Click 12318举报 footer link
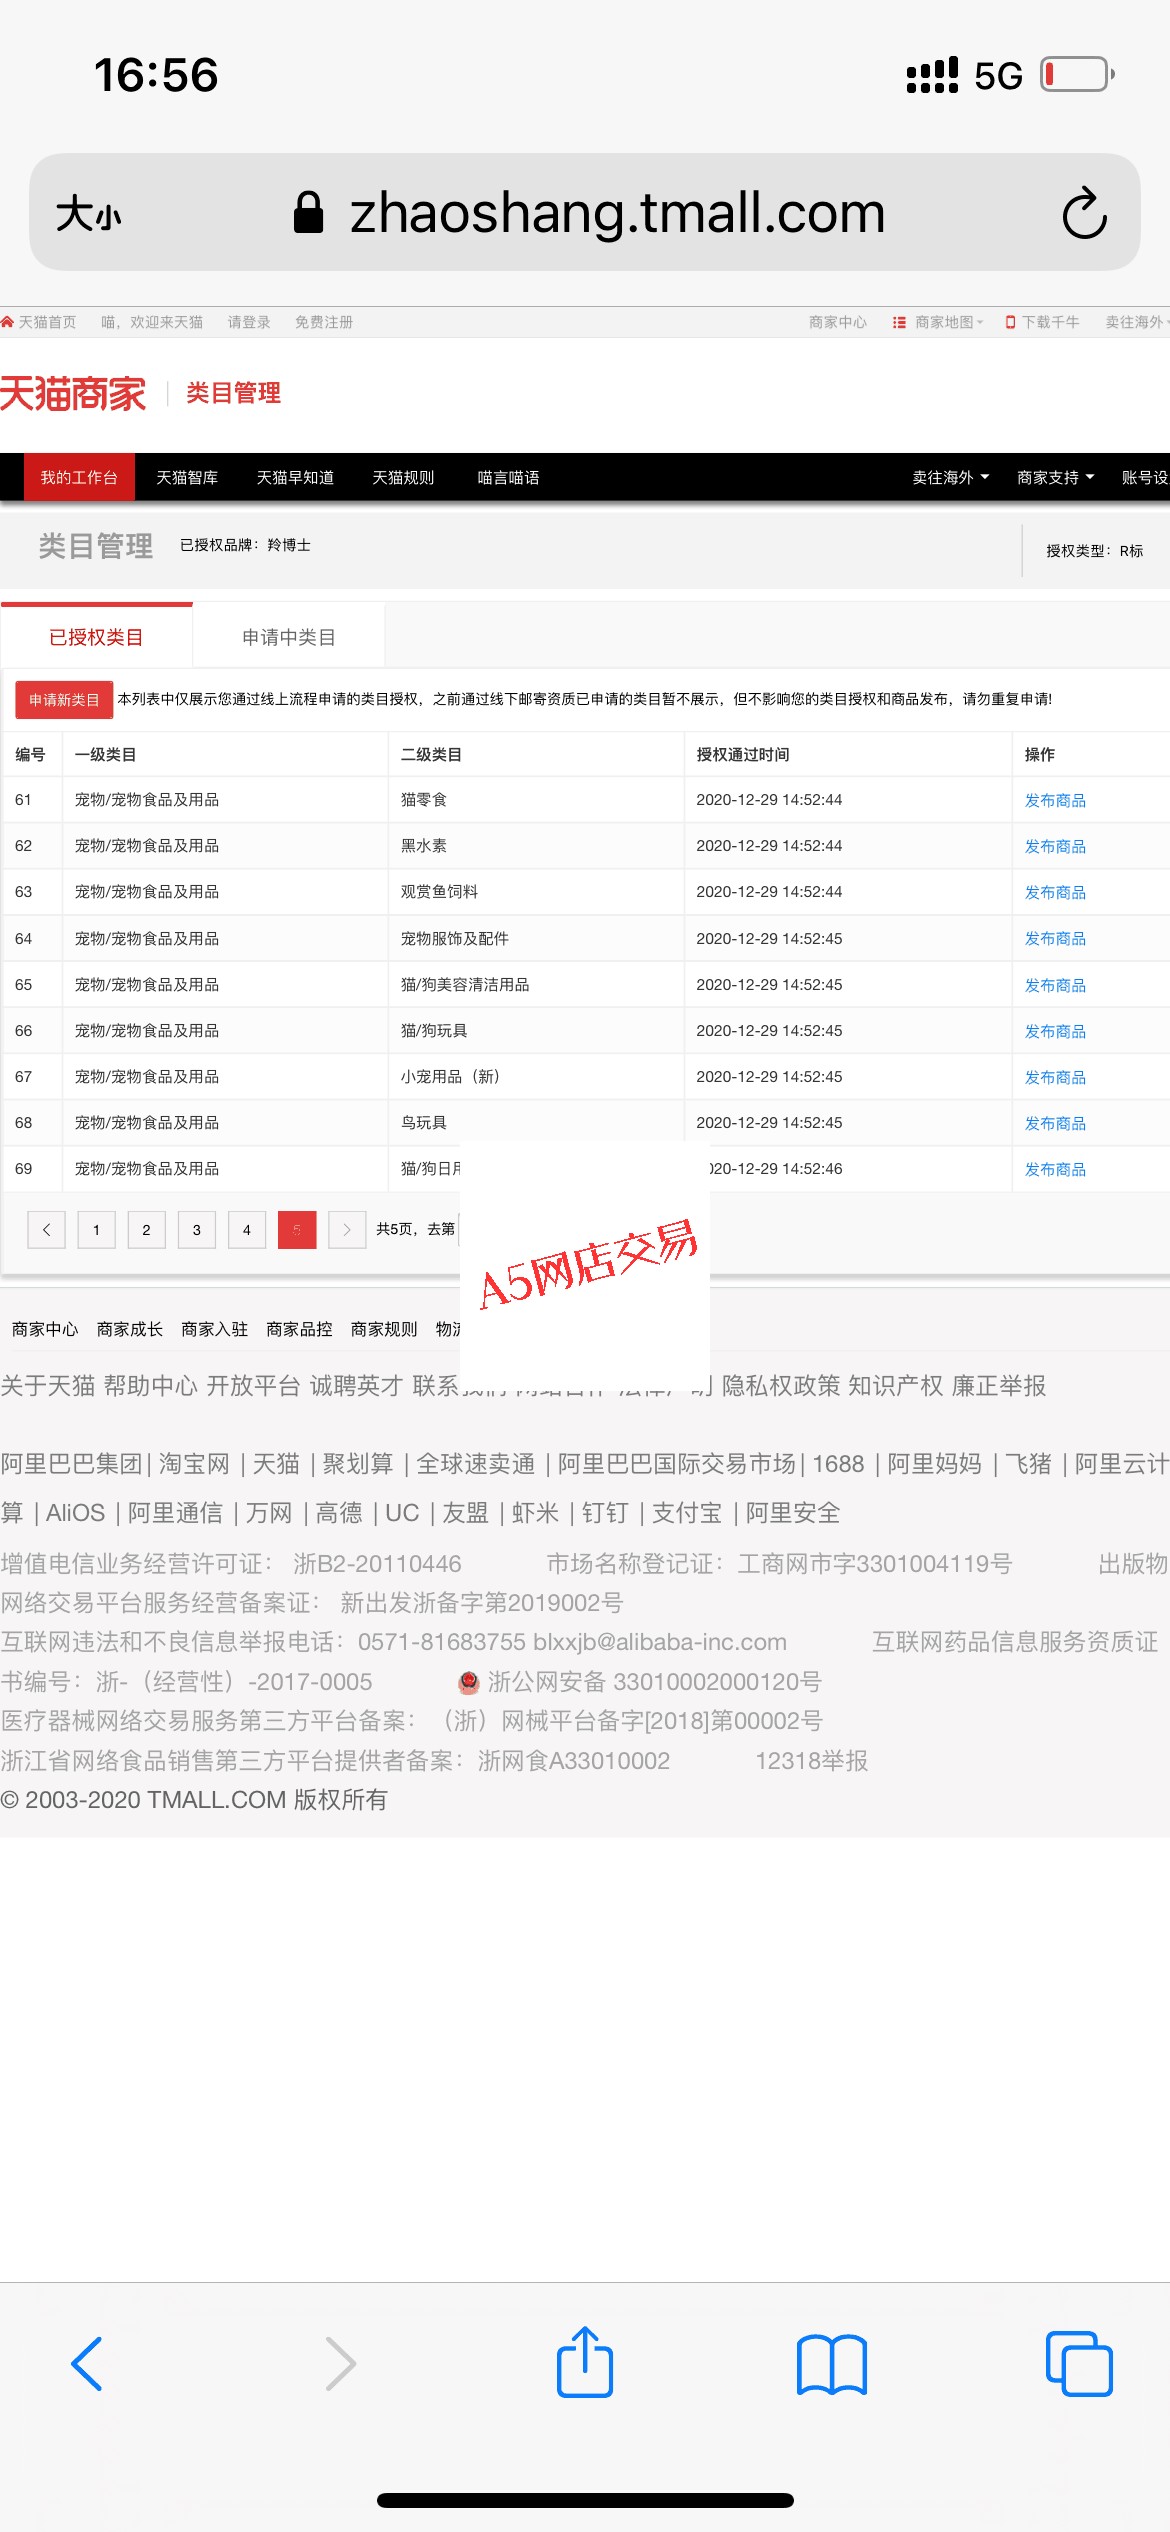1170x2532 pixels. pos(811,1761)
